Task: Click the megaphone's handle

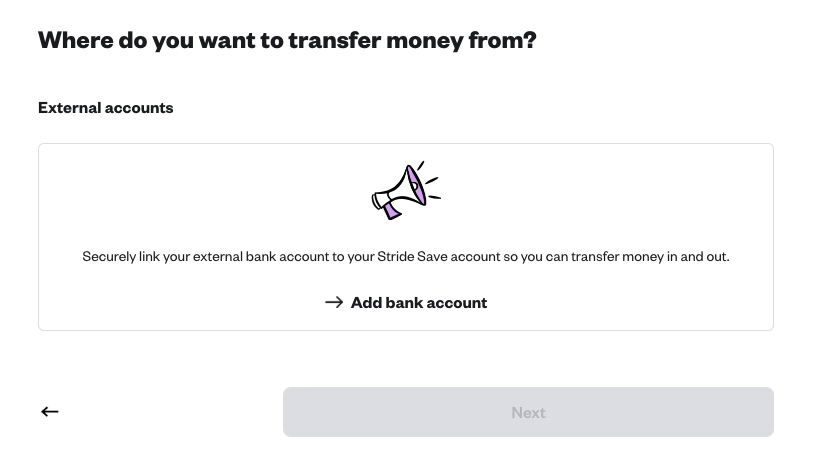Action: (x=391, y=210)
